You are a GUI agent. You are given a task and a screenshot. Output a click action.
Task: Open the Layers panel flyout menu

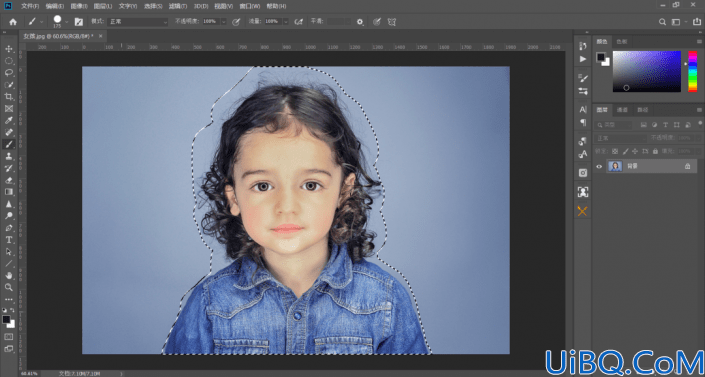[x=699, y=110]
